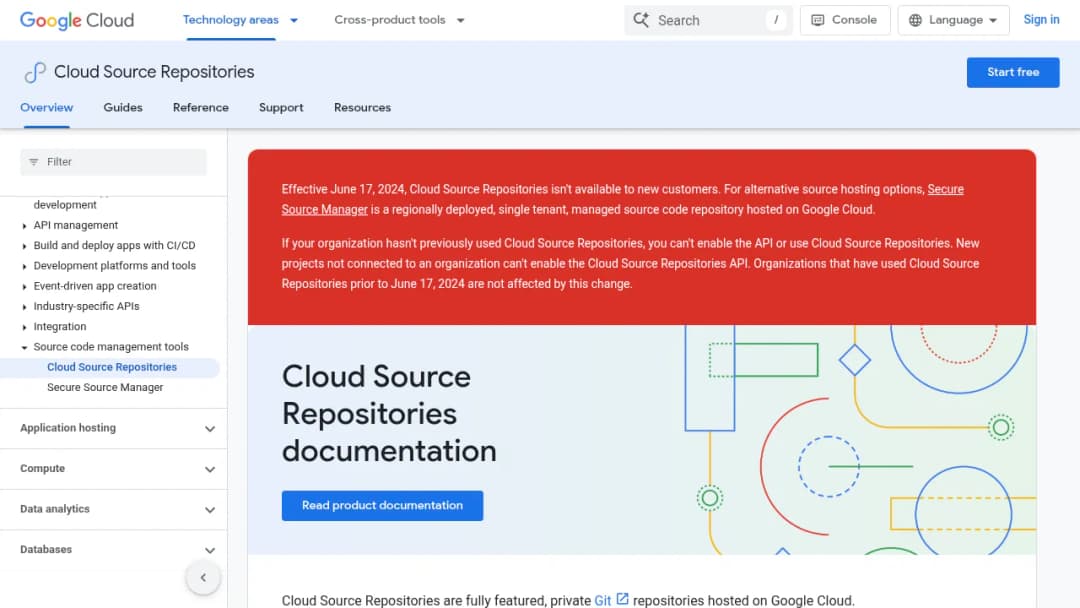This screenshot has width=1080, height=608.
Task: Click the filter icon in sidebar
Action: (34, 162)
